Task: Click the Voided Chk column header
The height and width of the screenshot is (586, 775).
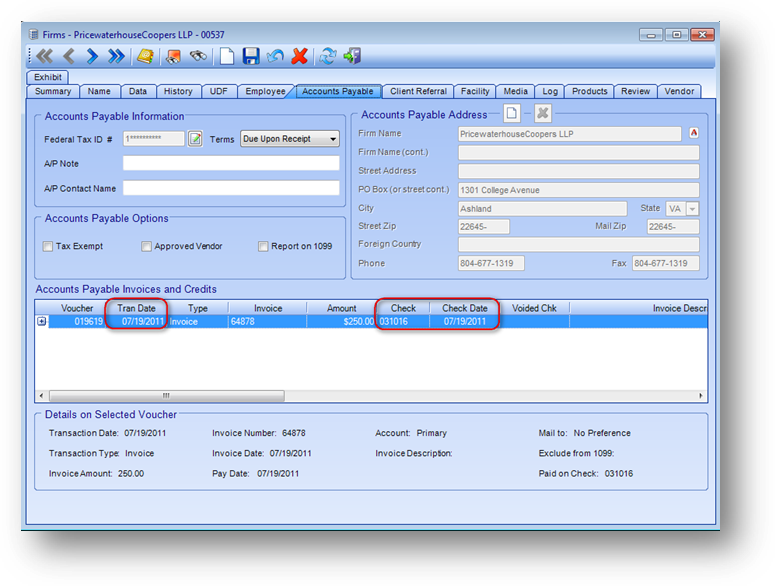Action: pyautogui.click(x=534, y=308)
